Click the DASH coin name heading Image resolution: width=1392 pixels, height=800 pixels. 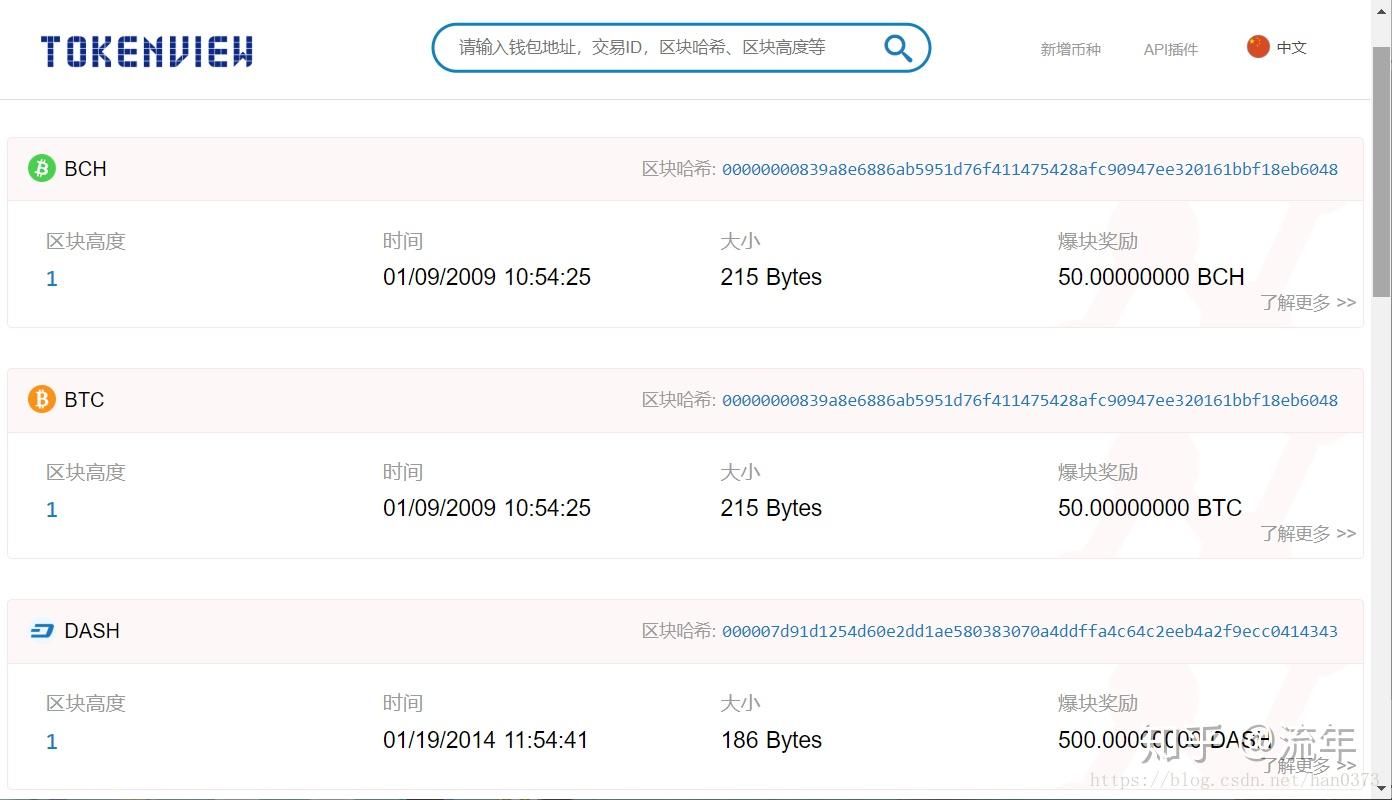click(92, 631)
